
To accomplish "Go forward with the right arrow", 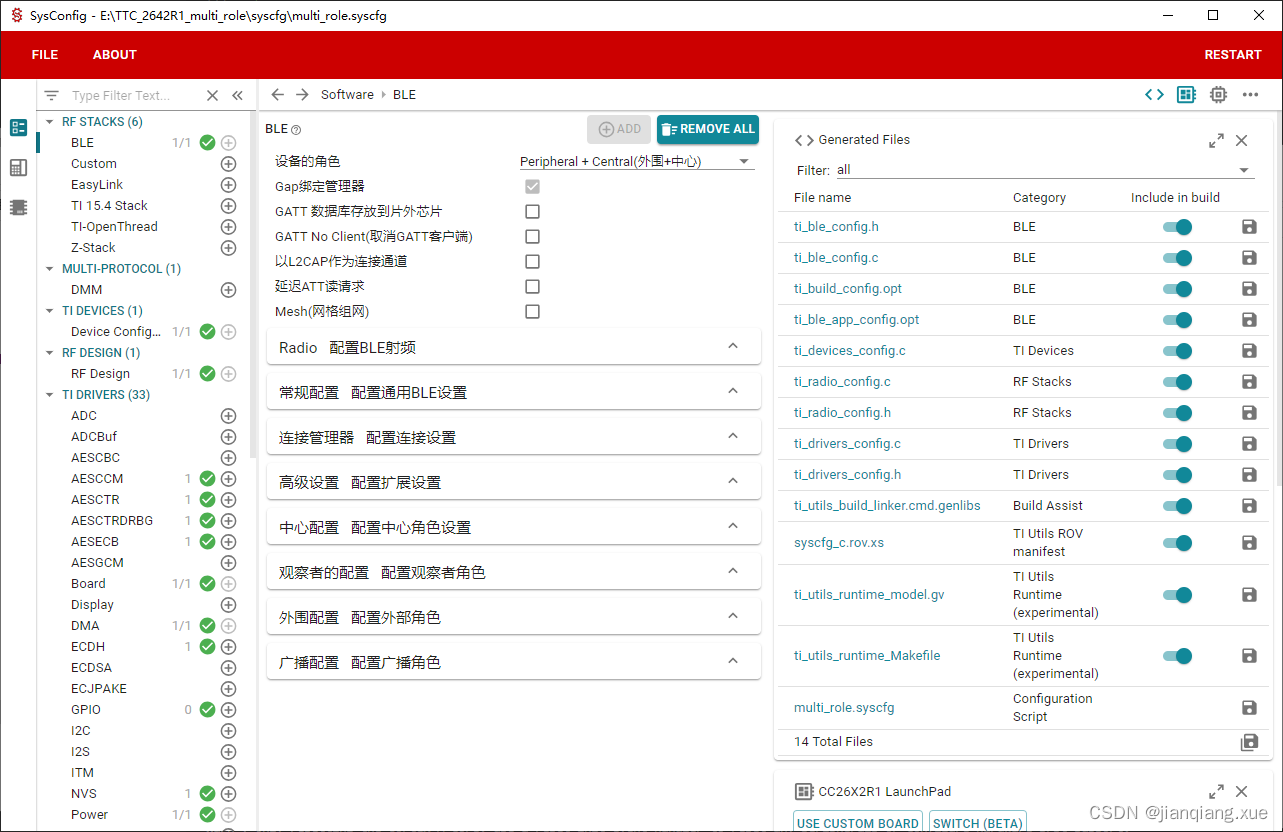I will pyautogui.click(x=302, y=95).
